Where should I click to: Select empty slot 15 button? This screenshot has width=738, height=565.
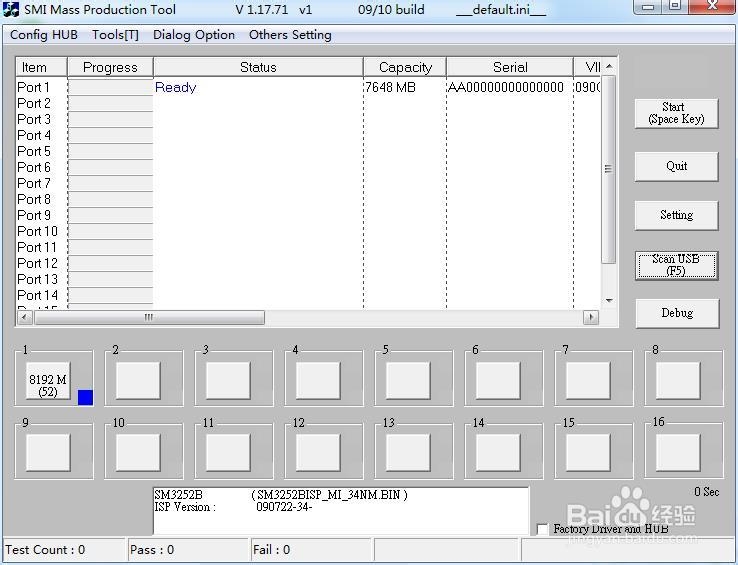[588, 453]
